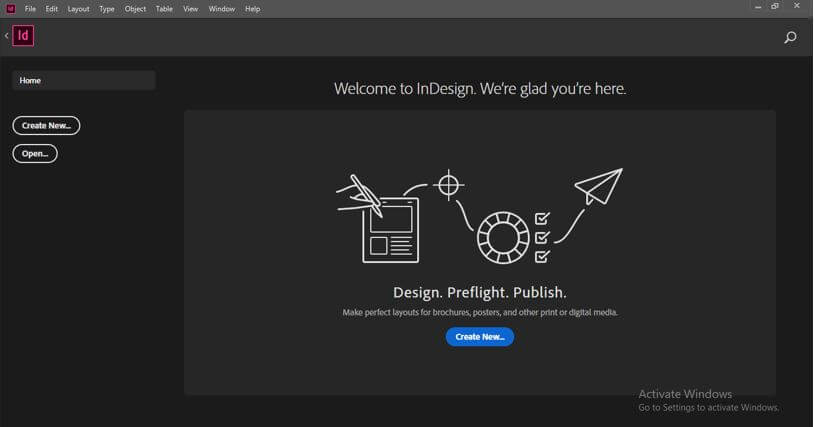
Task: Open the File menu
Action: click(30, 9)
